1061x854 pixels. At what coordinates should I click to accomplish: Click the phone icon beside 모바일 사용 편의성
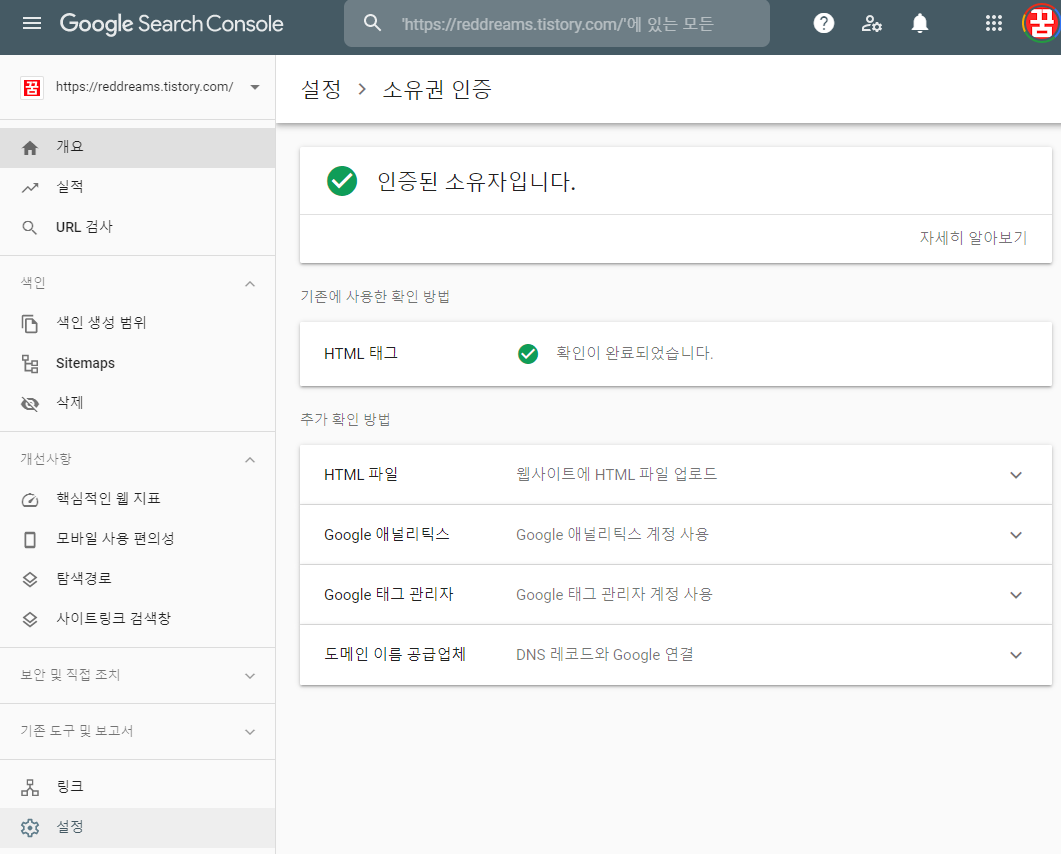click(x=30, y=539)
